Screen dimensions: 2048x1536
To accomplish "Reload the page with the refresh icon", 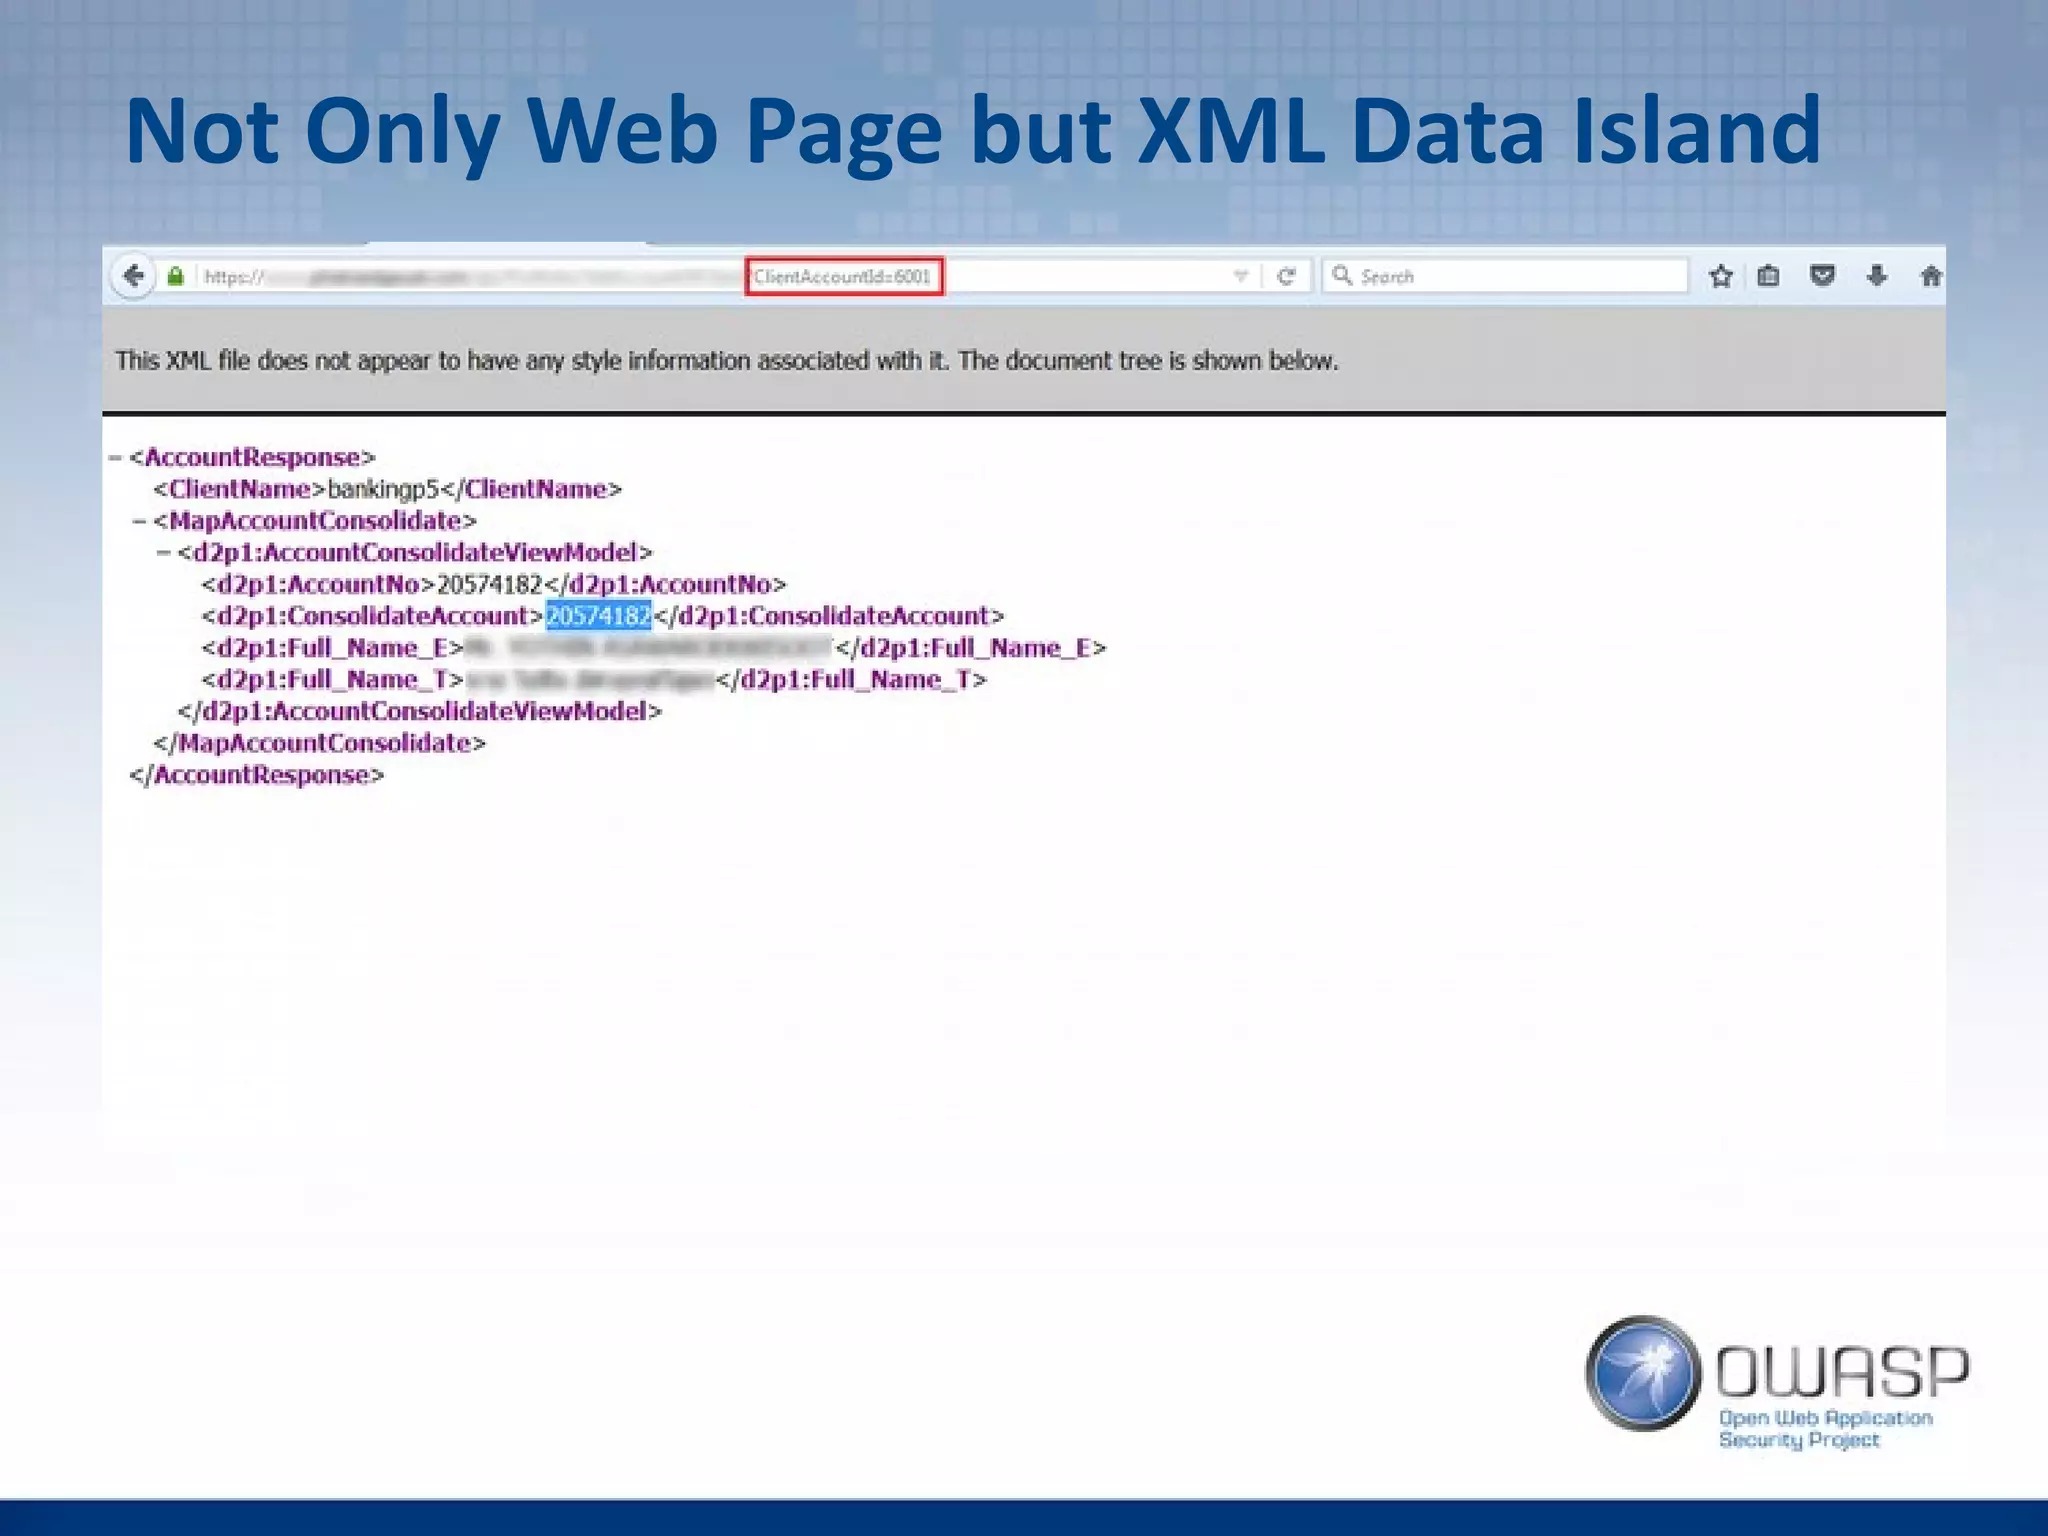I will coord(1287,277).
